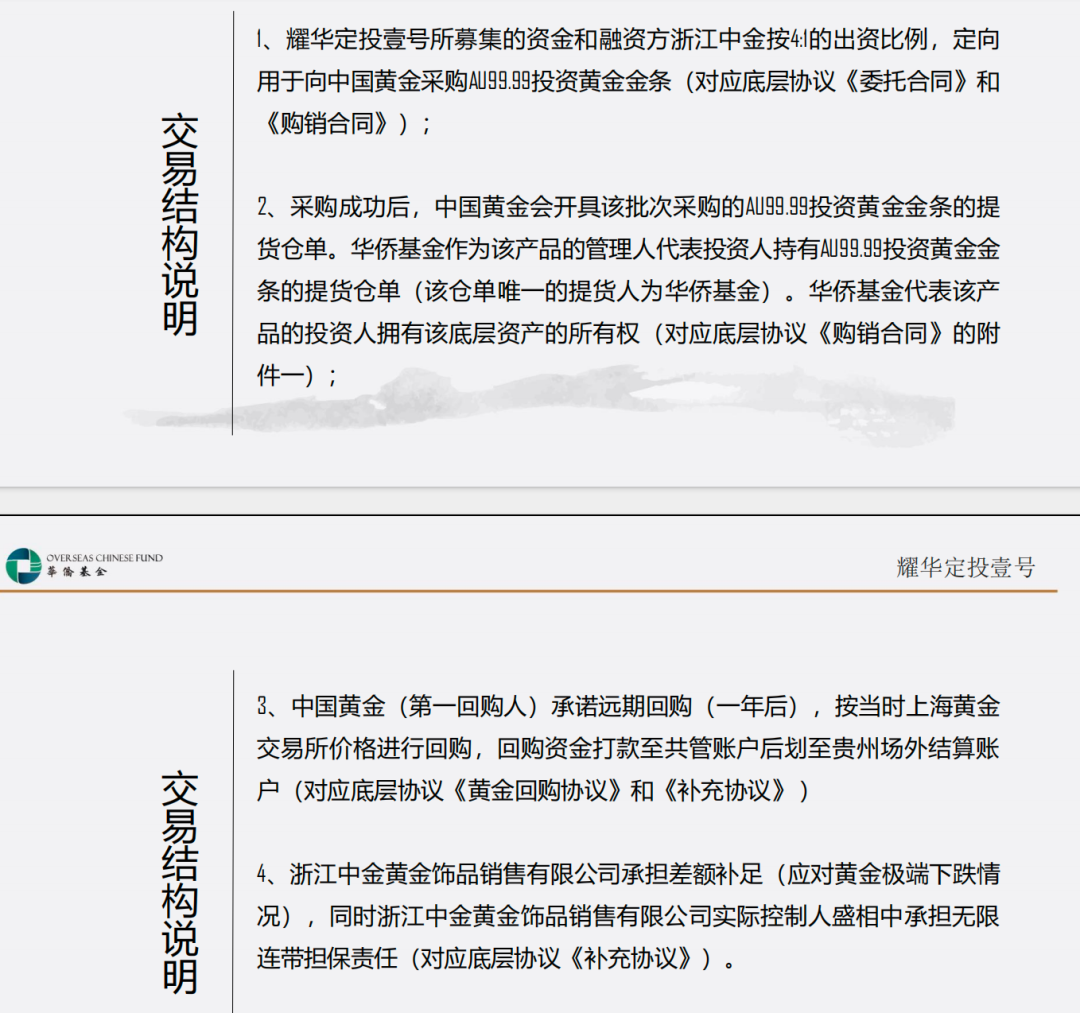The image size is (1080, 1013).
Task: Click the orange divider line under the header
Action: coord(528,591)
